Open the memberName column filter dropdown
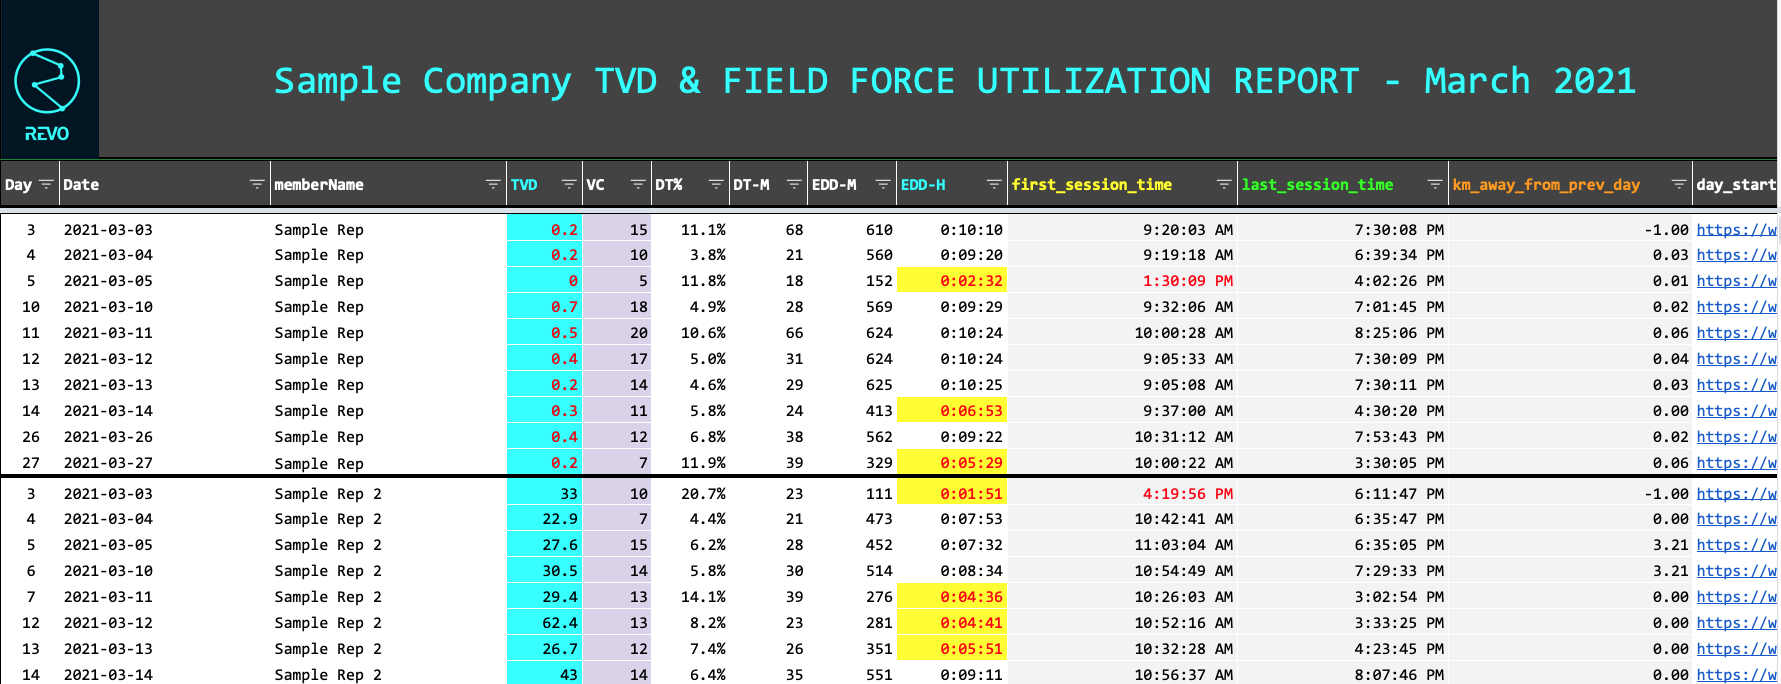This screenshot has height=684, width=1781. [493, 184]
